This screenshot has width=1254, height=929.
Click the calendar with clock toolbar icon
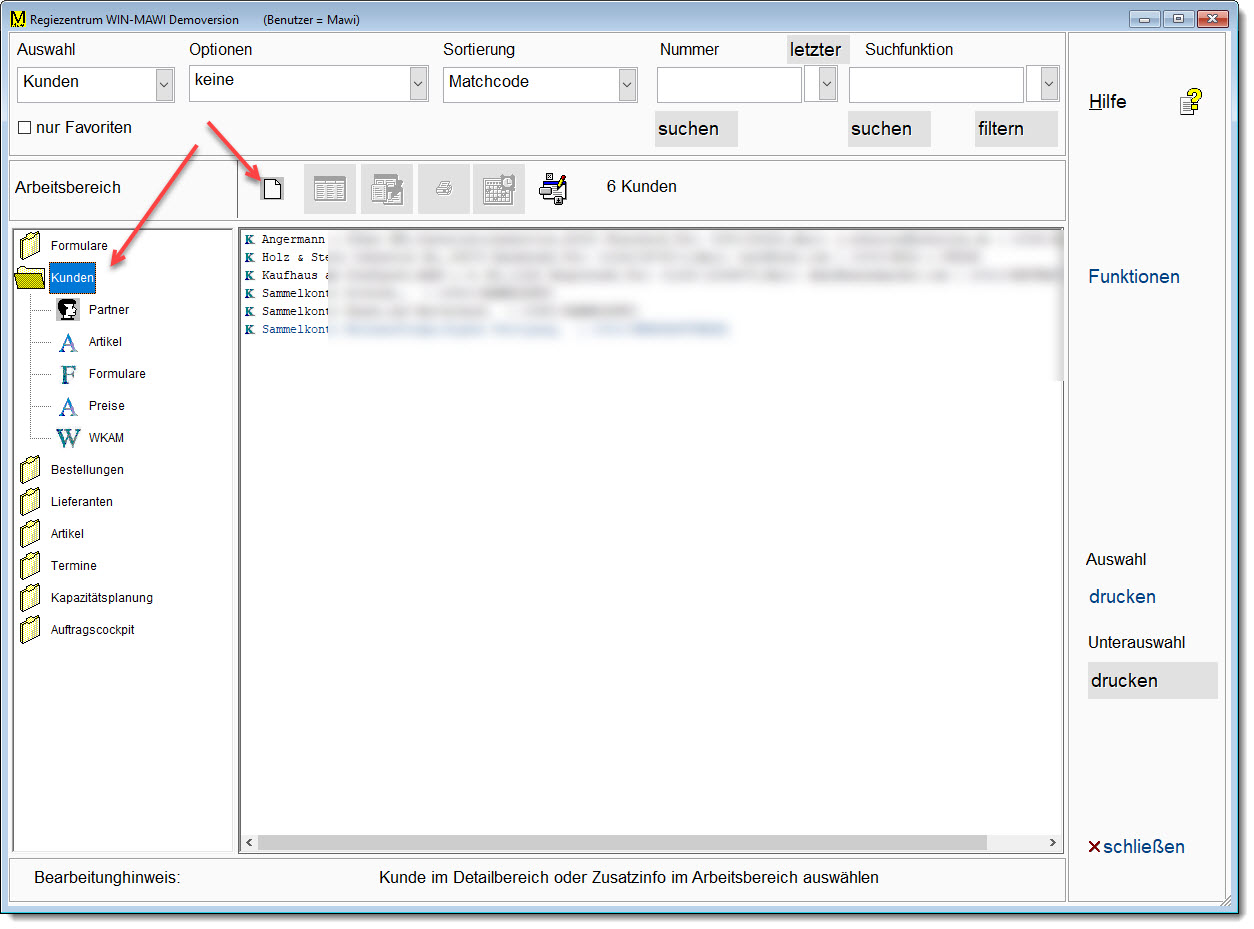[498, 189]
